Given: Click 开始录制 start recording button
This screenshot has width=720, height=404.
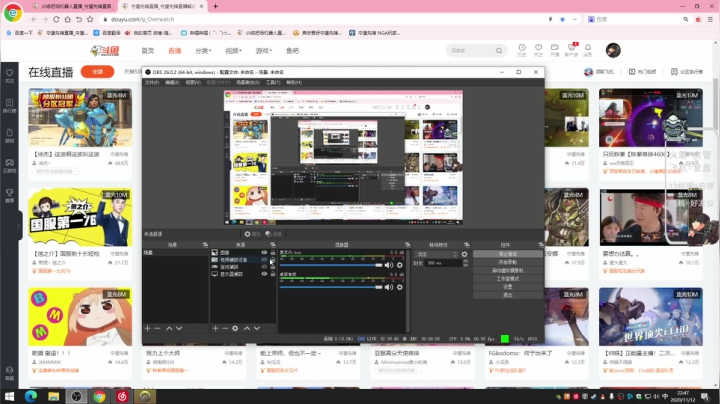Looking at the screenshot, I should [508, 262].
